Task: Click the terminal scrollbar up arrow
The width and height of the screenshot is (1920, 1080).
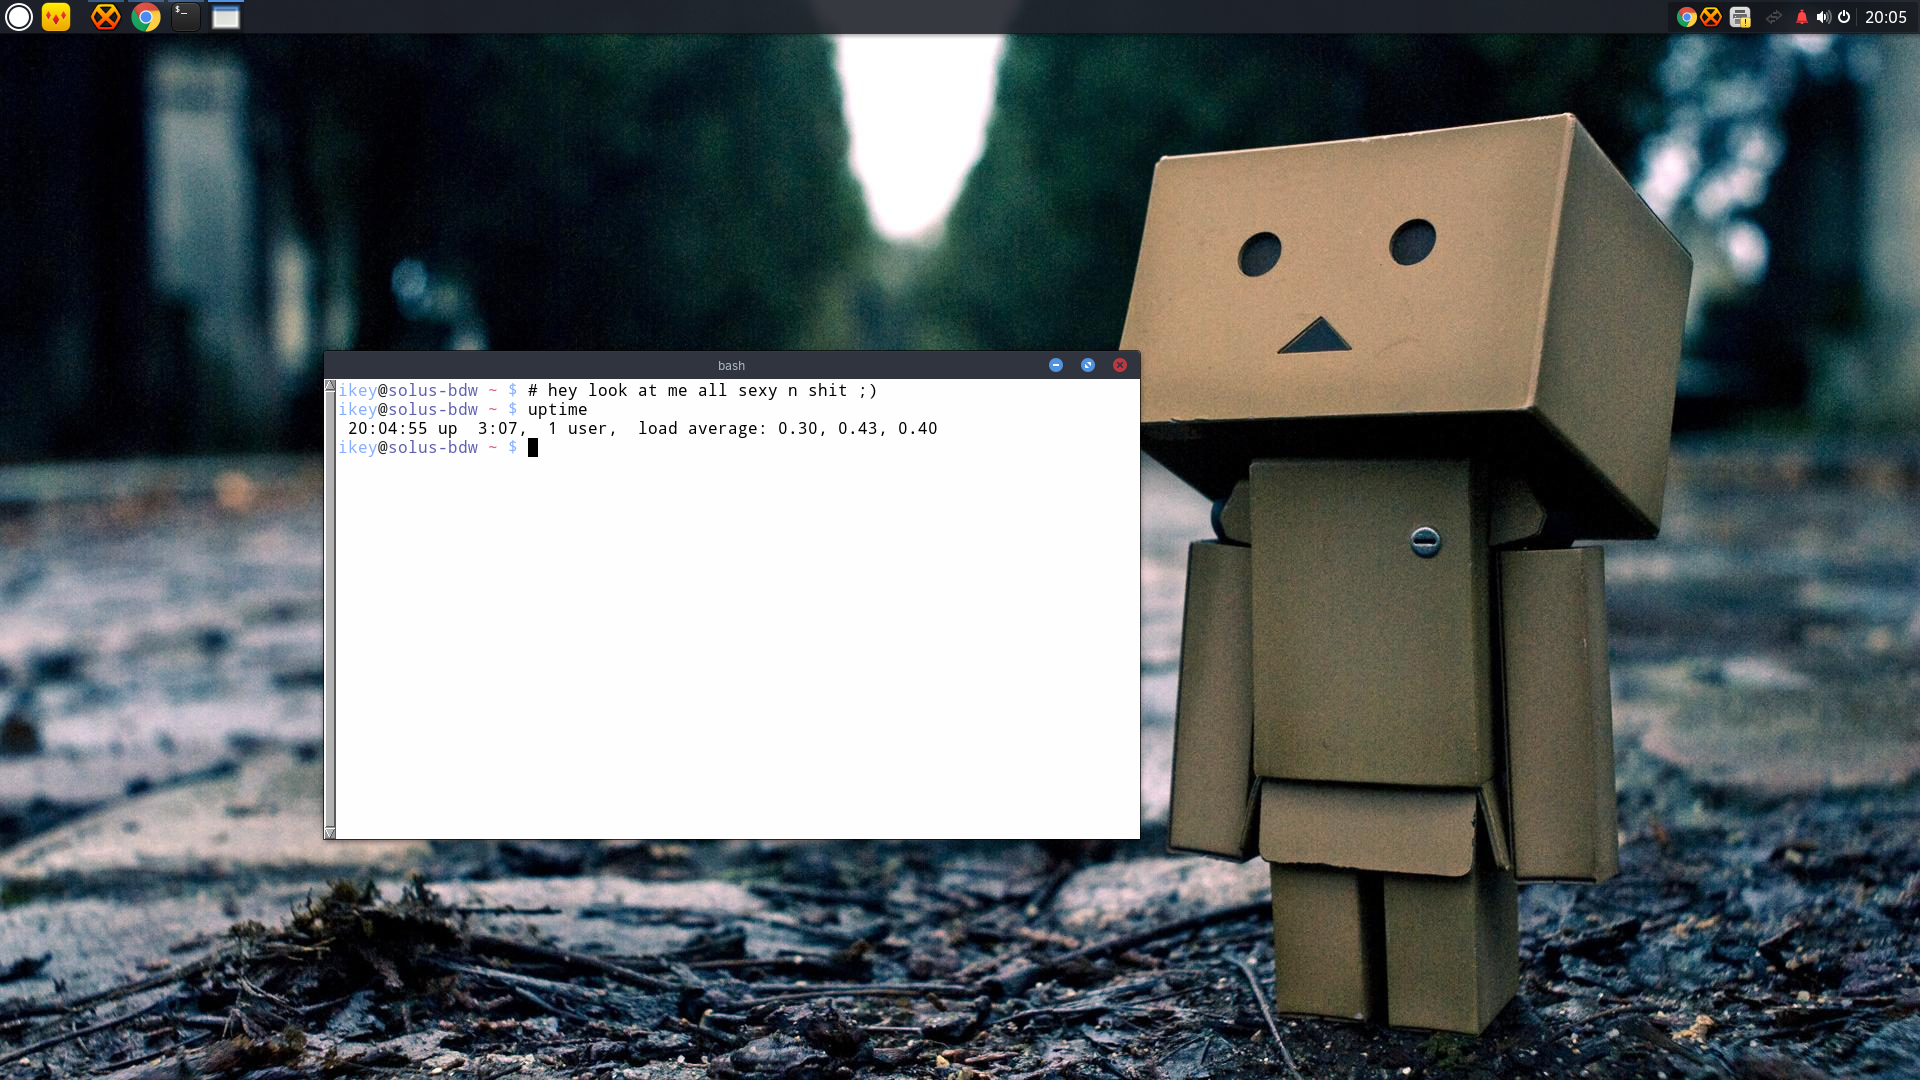Action: 330,385
